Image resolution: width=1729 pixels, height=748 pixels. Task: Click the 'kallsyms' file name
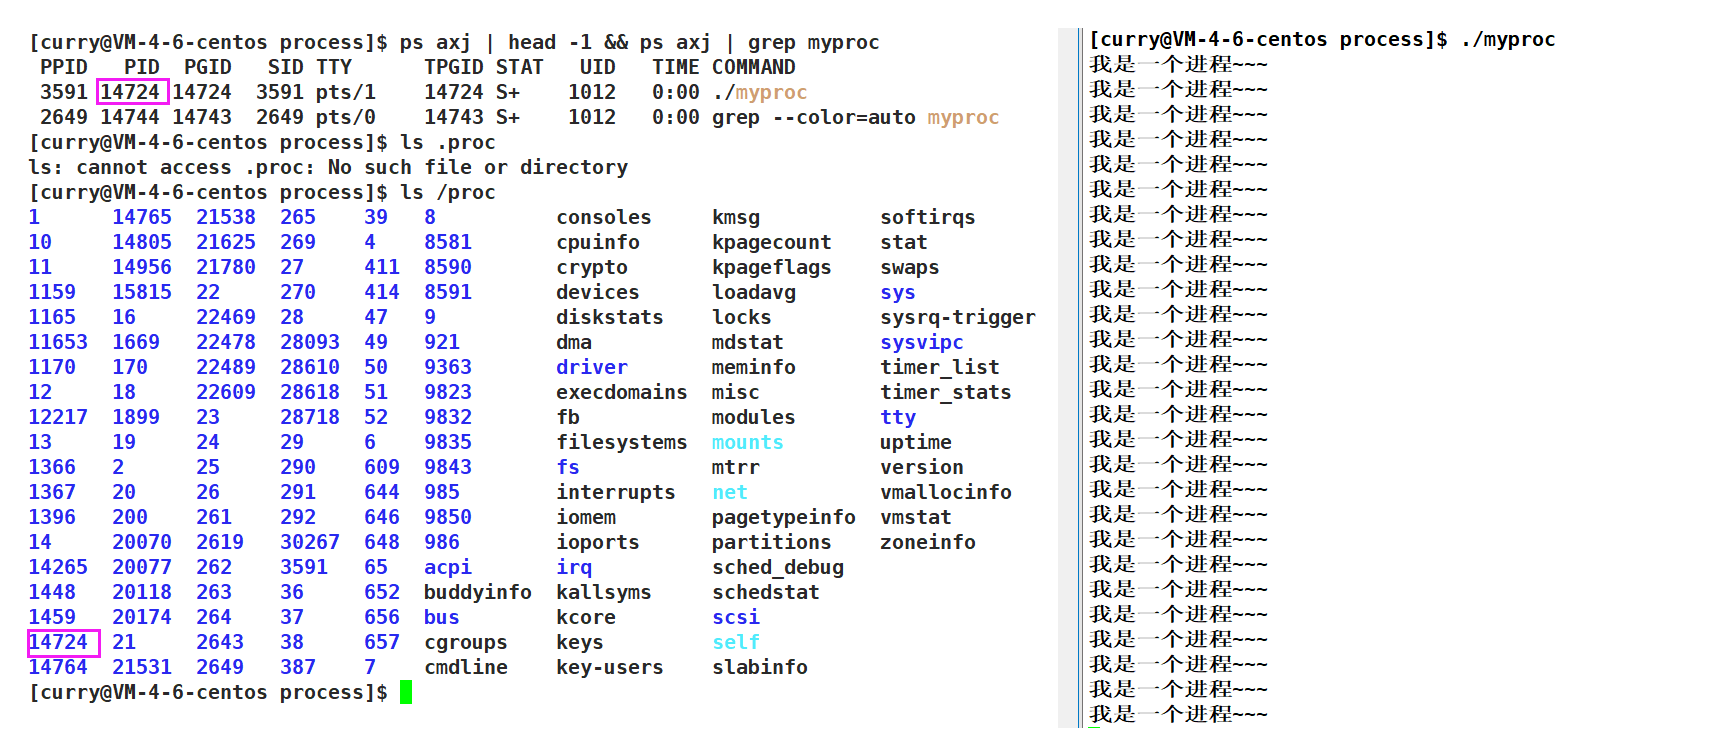(604, 593)
